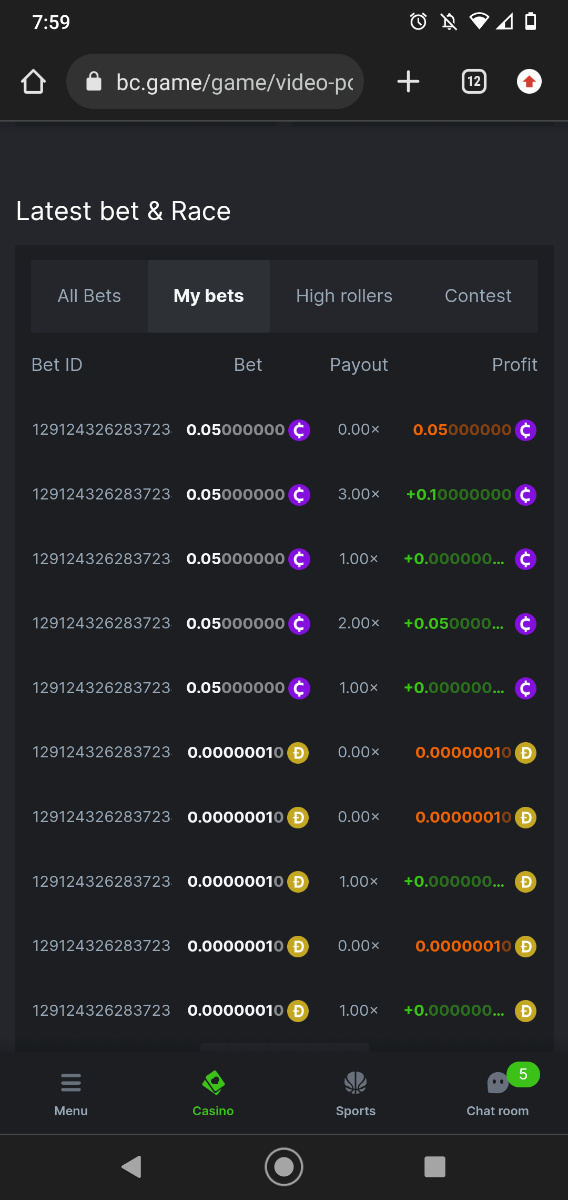Tap the lock icon in address bar

pyautogui.click(x=94, y=82)
